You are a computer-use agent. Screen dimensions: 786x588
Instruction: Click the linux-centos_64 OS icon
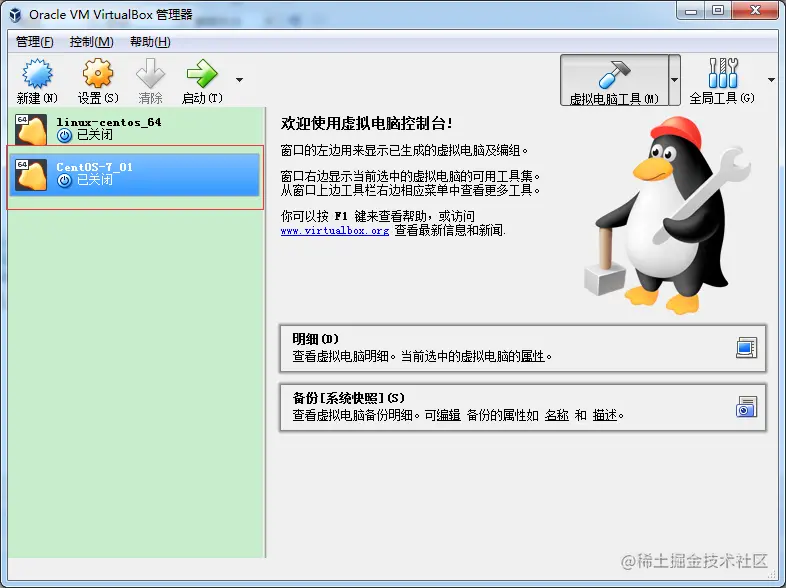(x=31, y=129)
